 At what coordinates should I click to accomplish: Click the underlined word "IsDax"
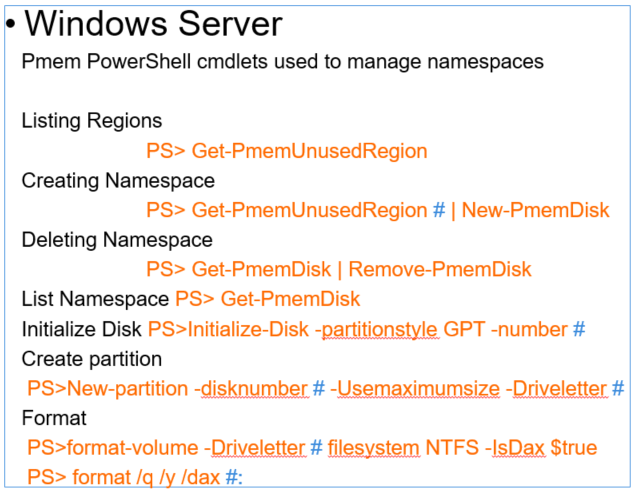[518, 448]
